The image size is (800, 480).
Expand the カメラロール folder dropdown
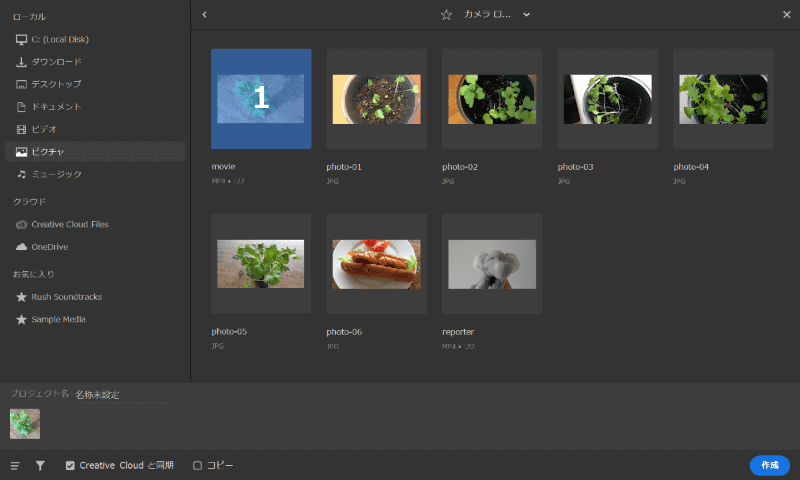526,14
